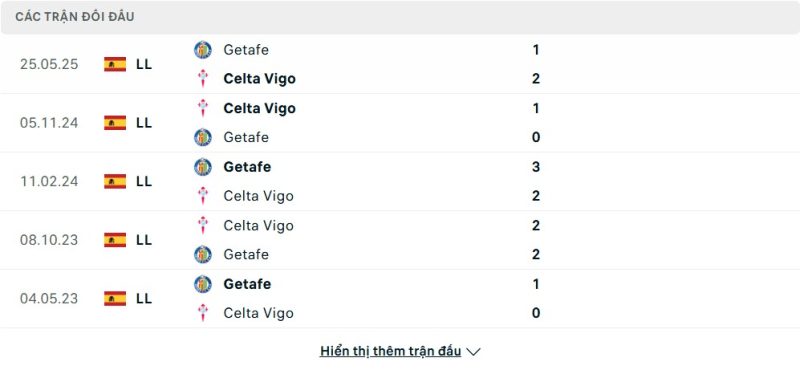Select LL league label on 08.10.23 row
This screenshot has height=374, width=800.
point(144,240)
